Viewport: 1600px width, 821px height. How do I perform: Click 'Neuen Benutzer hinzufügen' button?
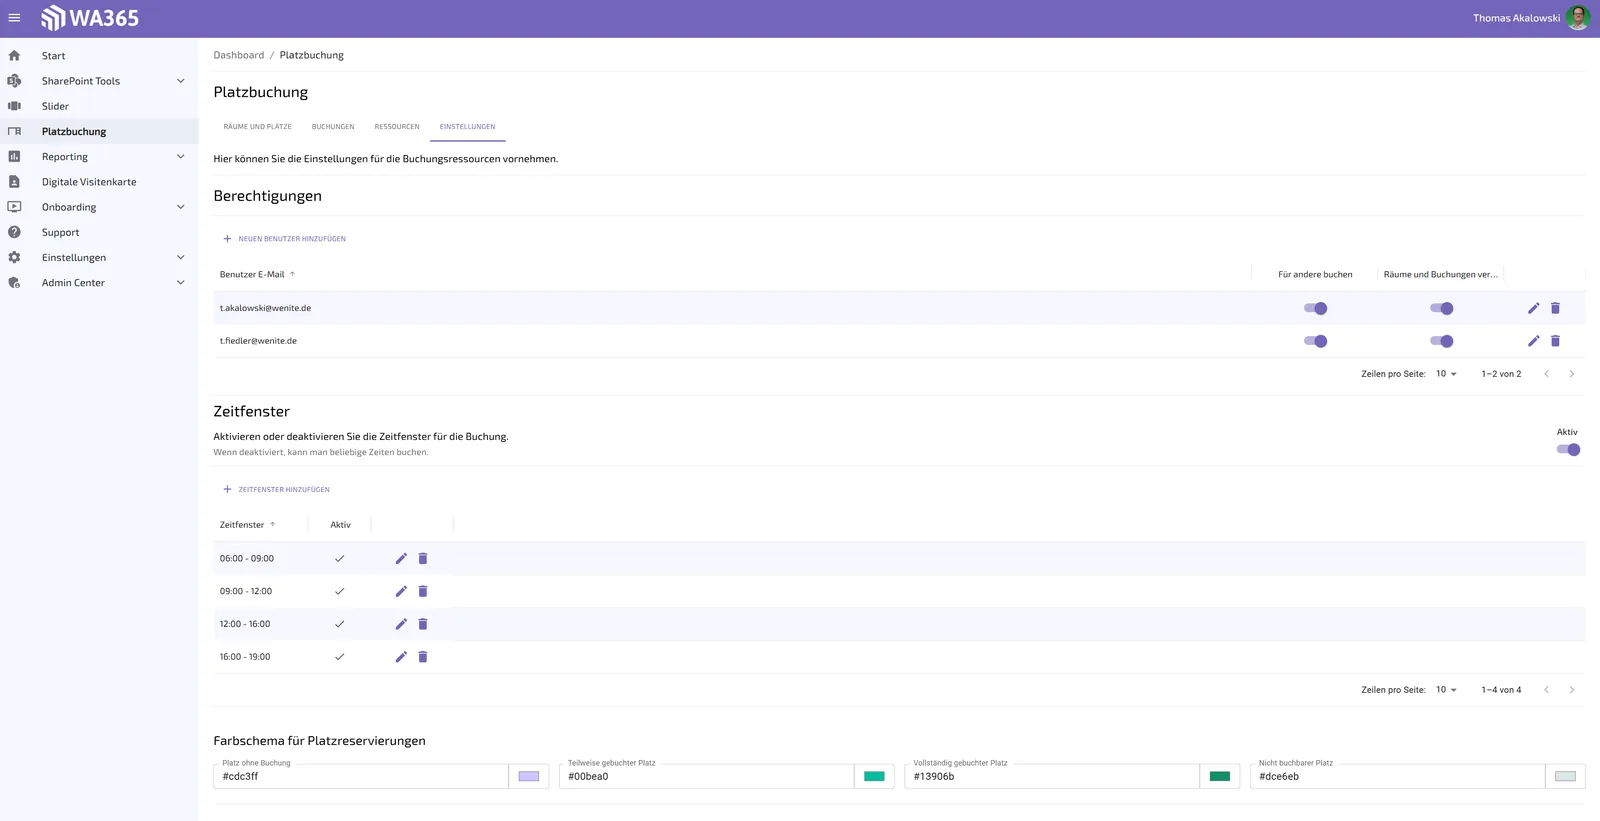pyautogui.click(x=284, y=239)
